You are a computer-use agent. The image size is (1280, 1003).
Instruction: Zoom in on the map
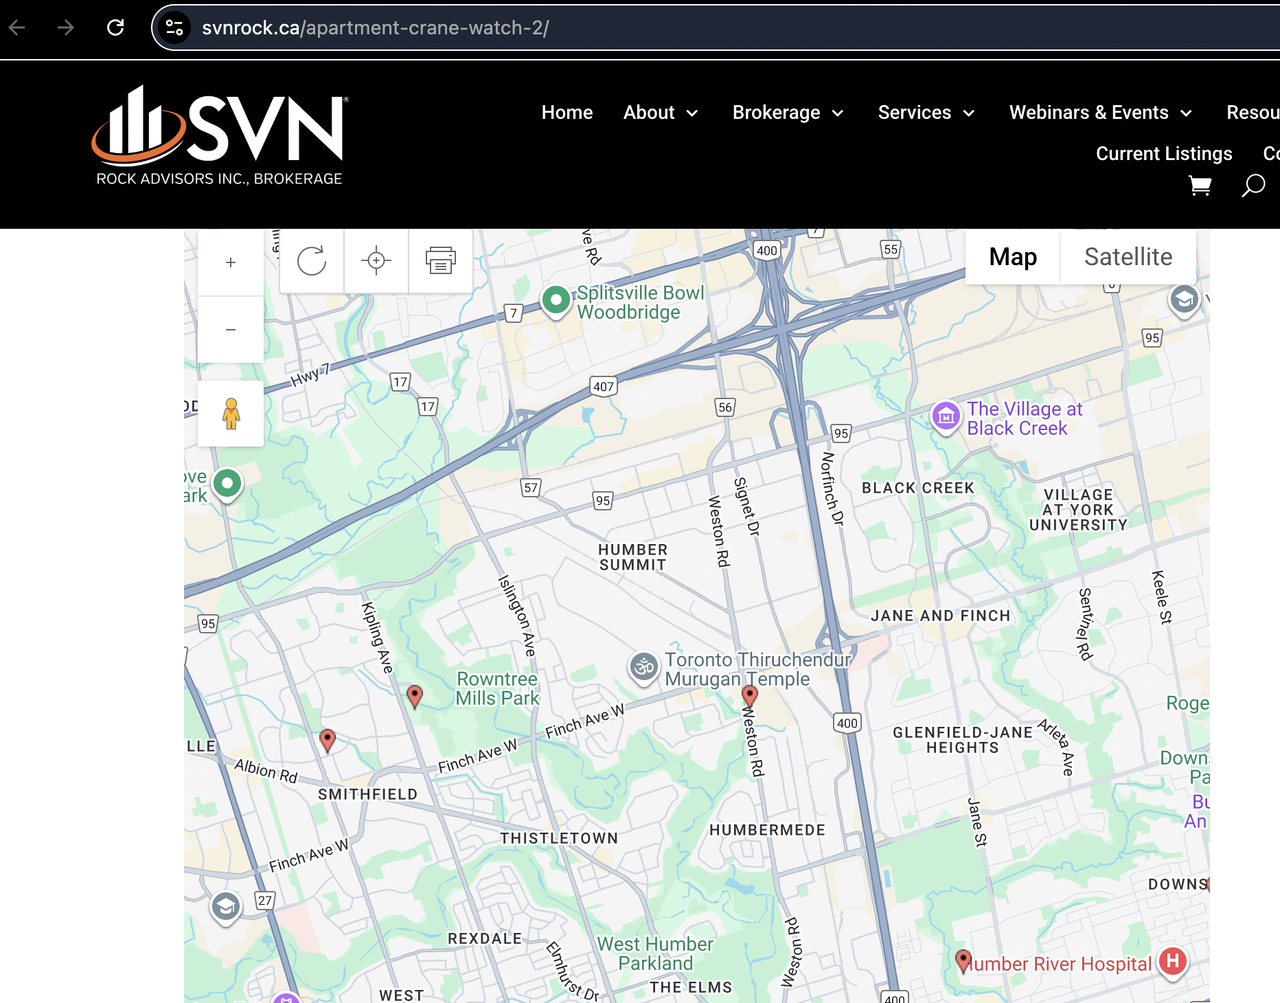click(x=231, y=263)
